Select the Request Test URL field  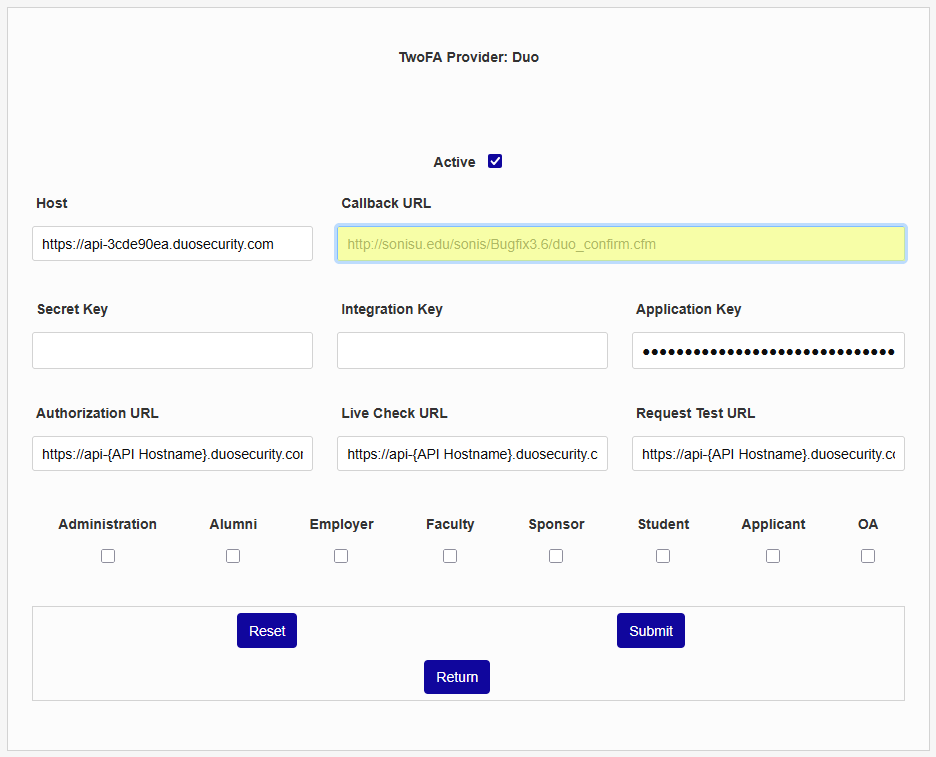[768, 454]
